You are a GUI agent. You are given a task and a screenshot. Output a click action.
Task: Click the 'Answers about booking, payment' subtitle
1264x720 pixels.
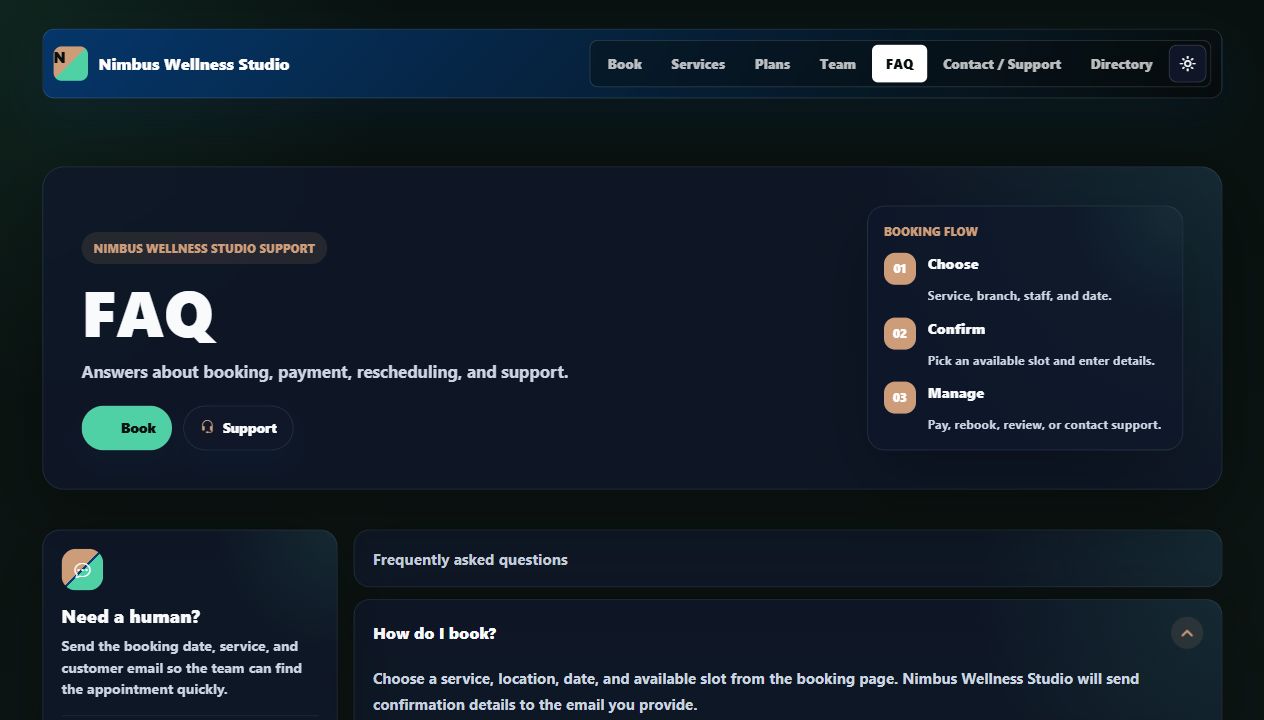(325, 372)
